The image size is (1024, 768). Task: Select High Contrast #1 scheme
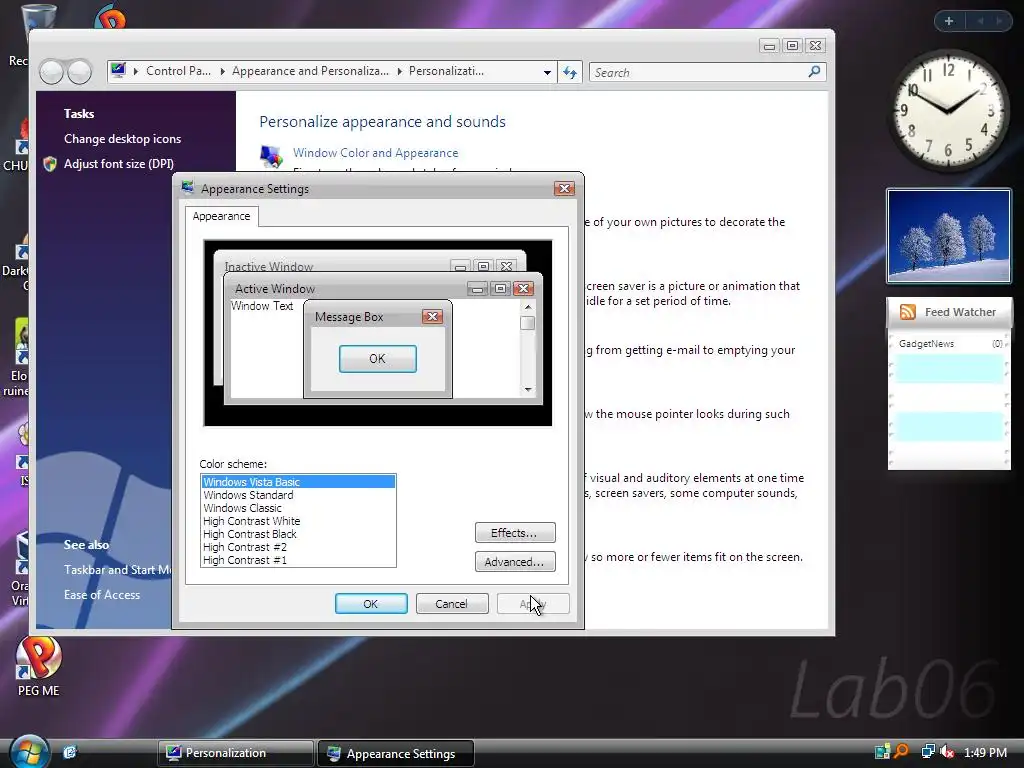click(298, 560)
